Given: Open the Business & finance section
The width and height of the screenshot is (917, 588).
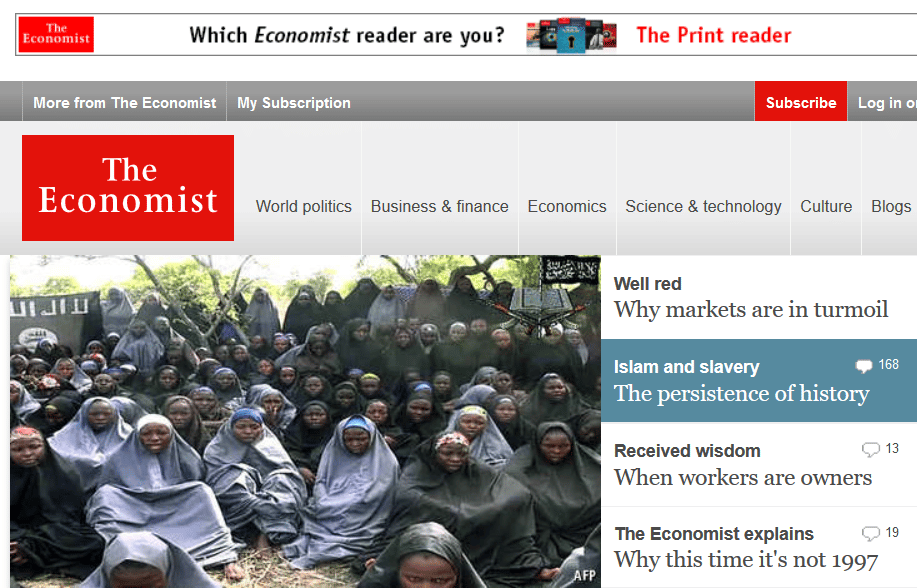Looking at the screenshot, I should (x=440, y=207).
